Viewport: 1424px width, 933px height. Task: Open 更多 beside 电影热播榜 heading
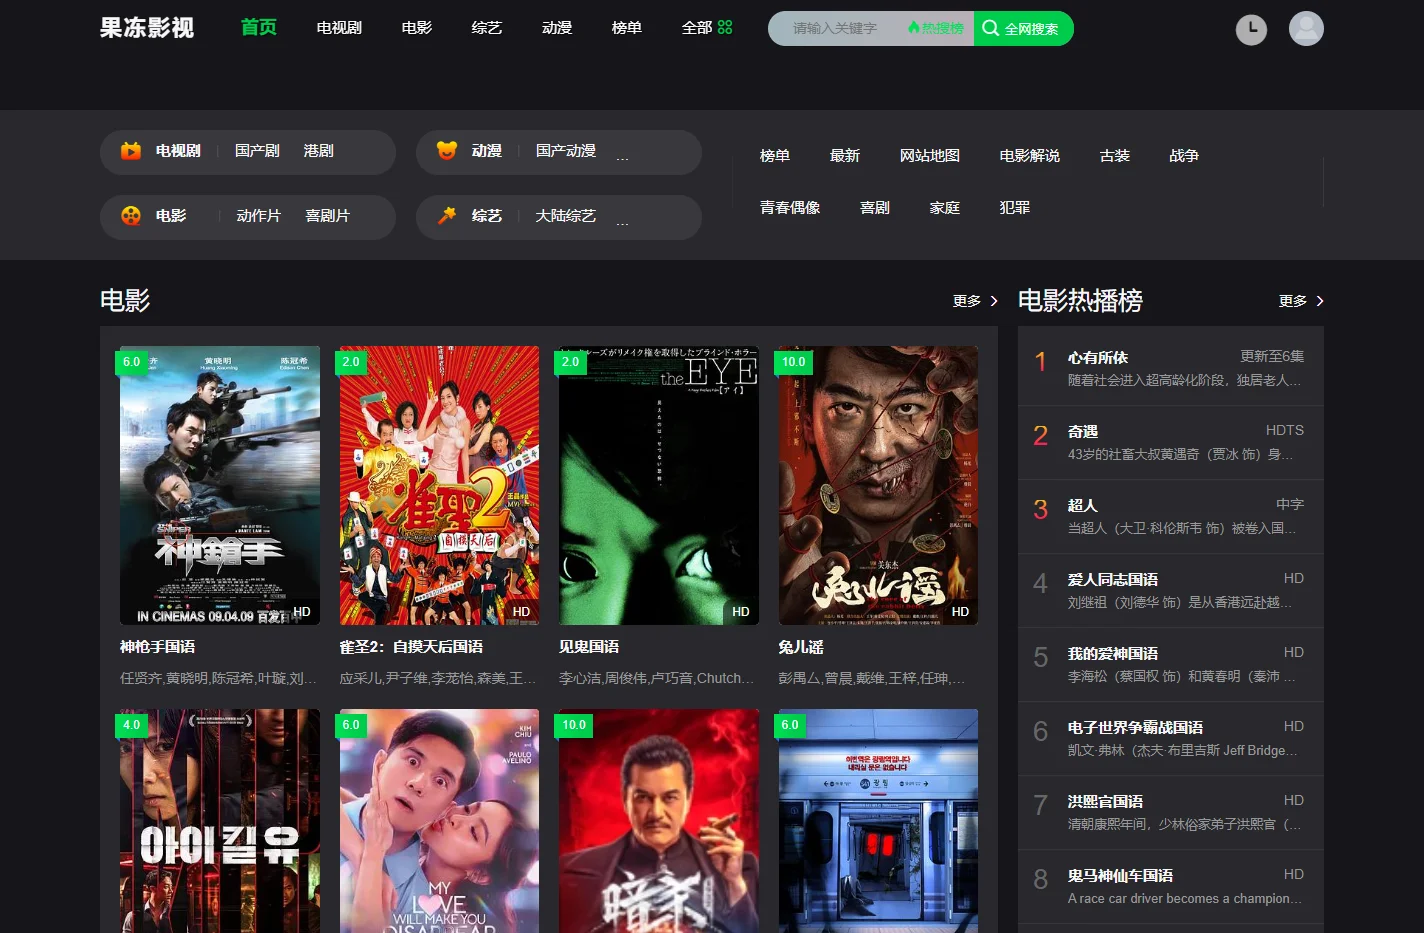coord(1301,301)
